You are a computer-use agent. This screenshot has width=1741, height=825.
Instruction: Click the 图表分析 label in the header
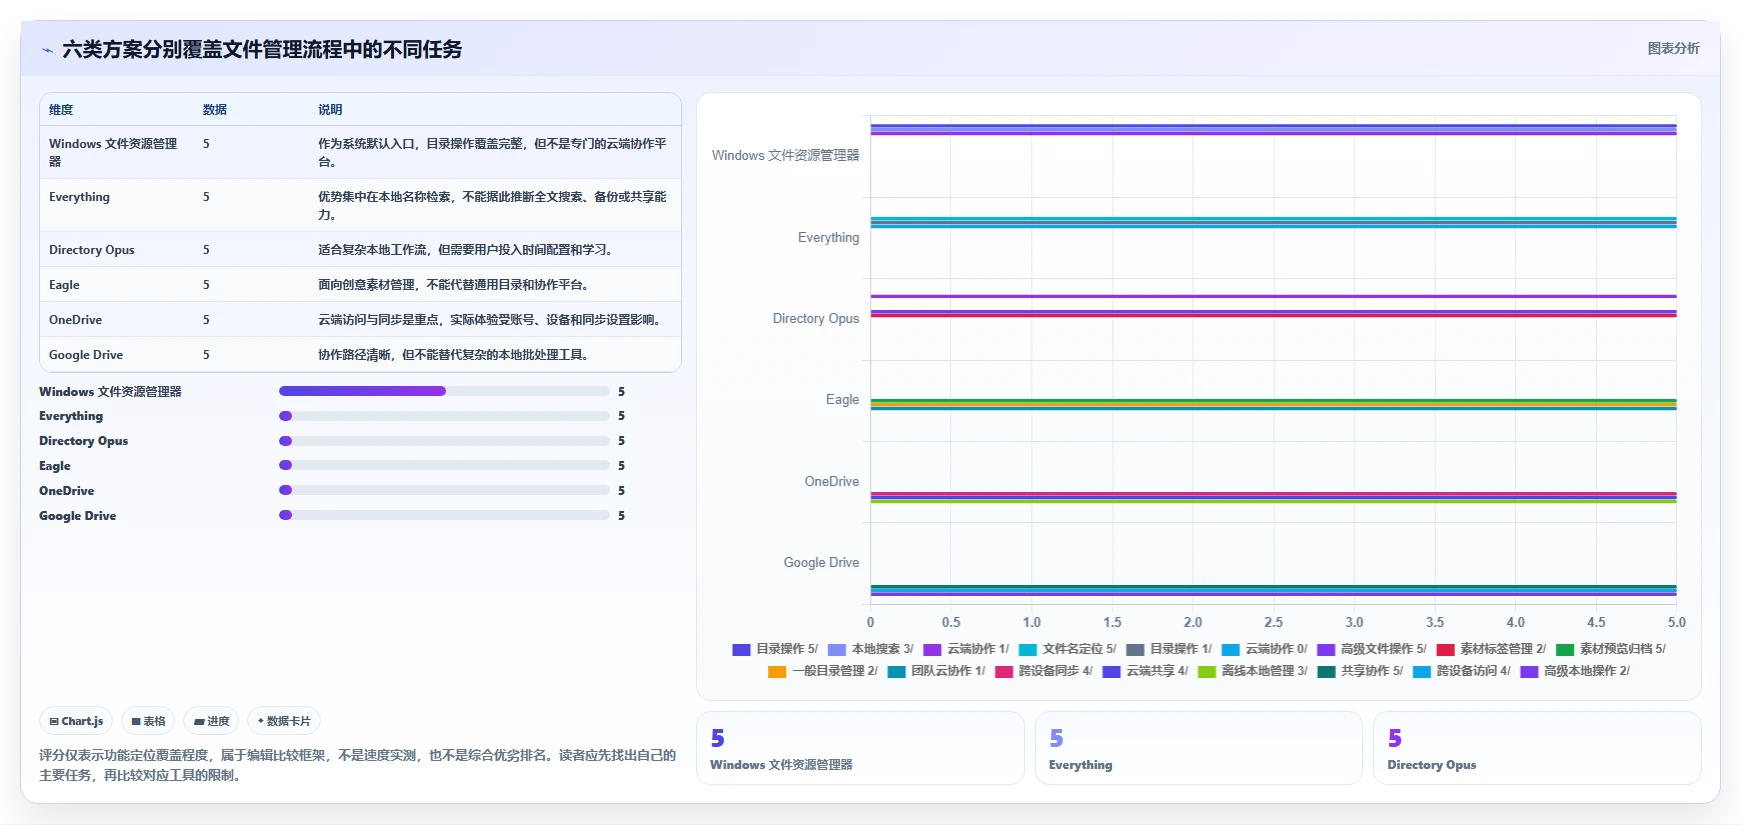click(1673, 49)
